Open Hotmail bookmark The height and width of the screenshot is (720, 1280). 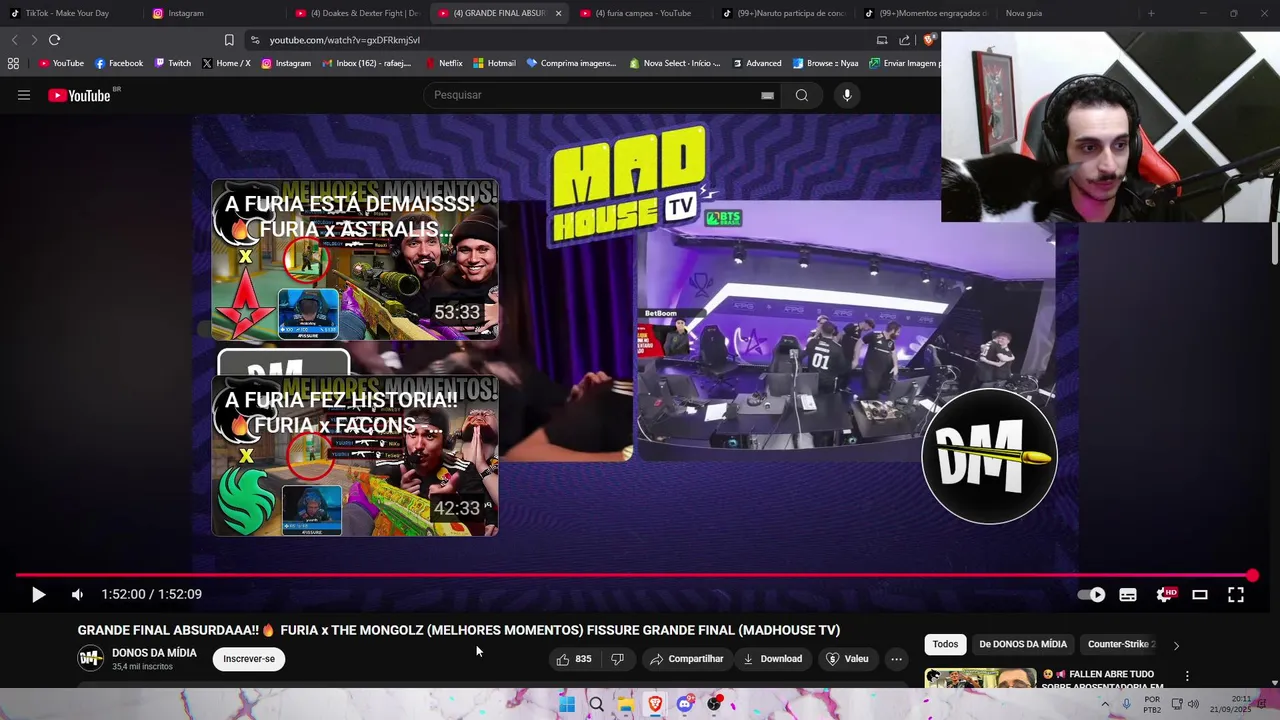494,63
